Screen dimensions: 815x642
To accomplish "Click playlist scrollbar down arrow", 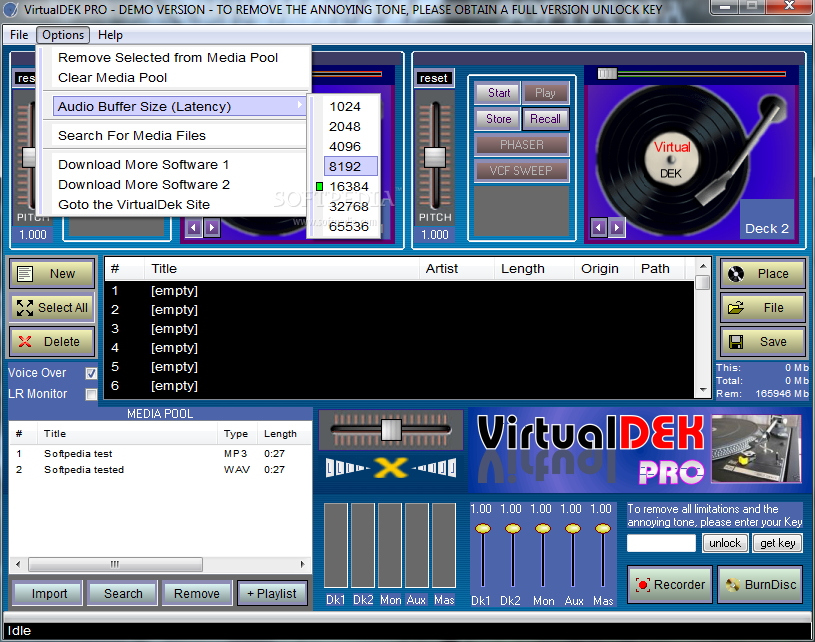I will pyautogui.click(x=703, y=390).
